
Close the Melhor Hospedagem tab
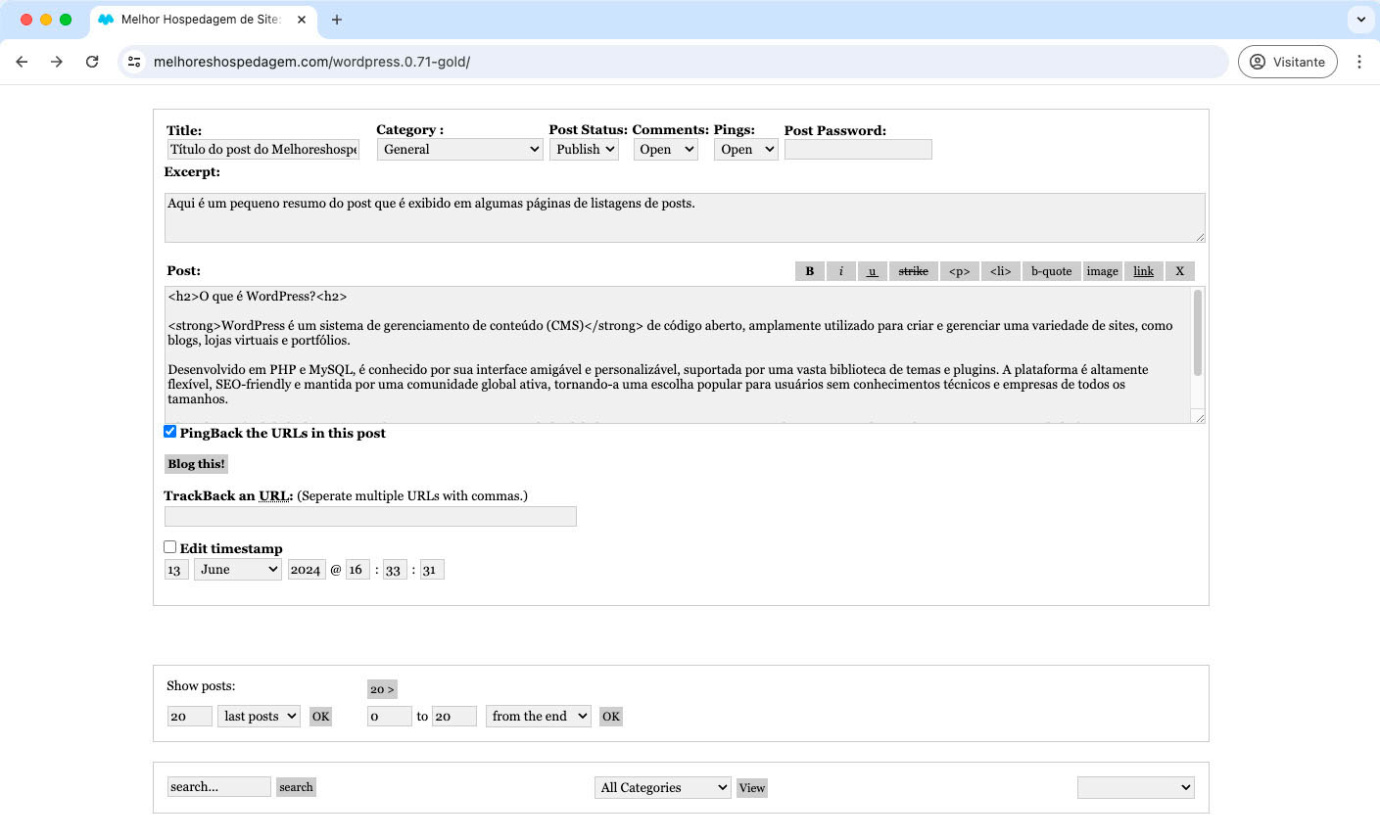point(301,20)
